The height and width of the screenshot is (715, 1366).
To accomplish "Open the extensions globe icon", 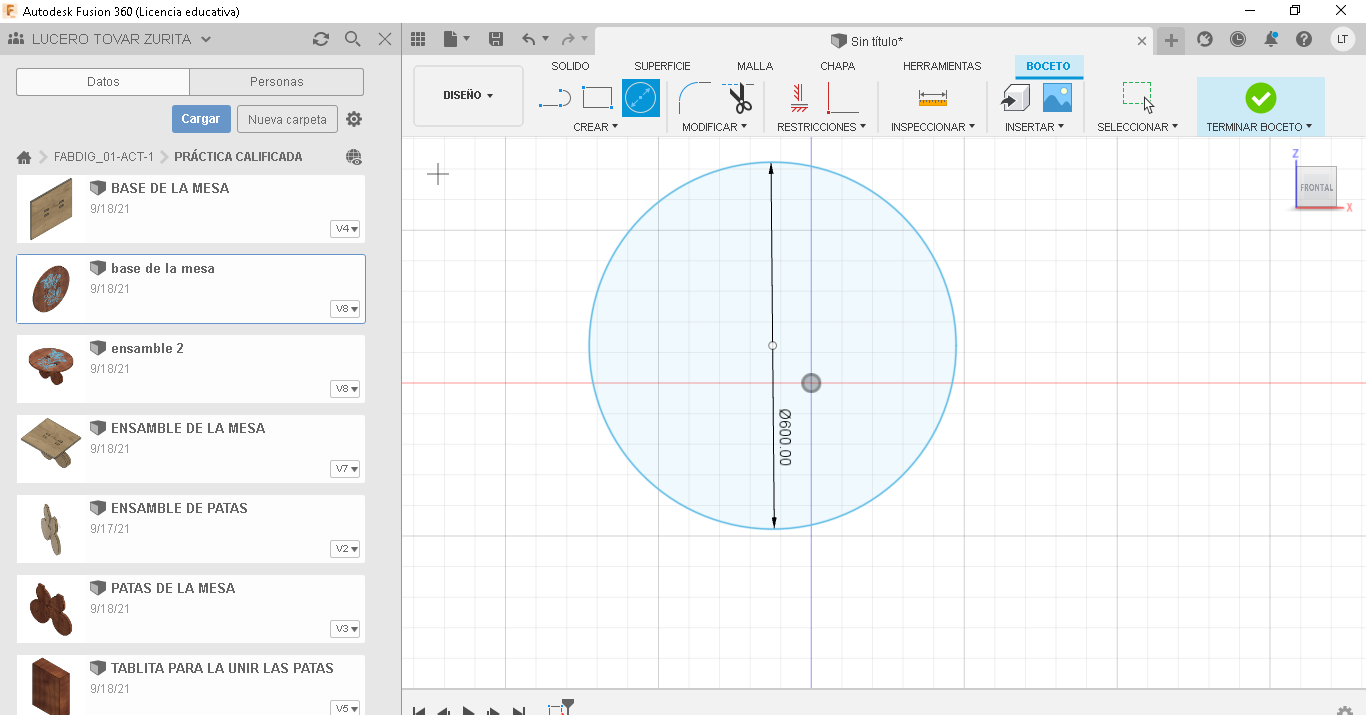I will coord(1205,39).
